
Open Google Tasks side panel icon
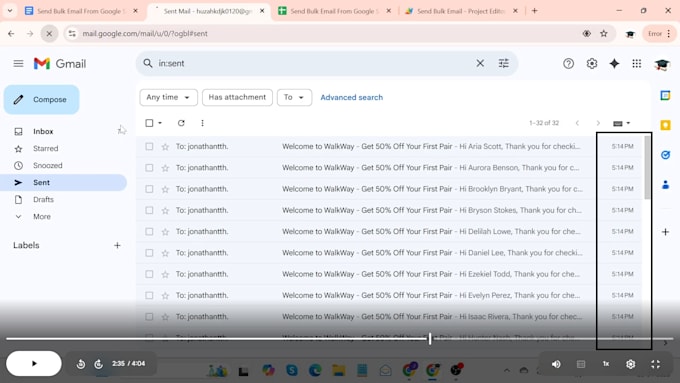point(665,155)
